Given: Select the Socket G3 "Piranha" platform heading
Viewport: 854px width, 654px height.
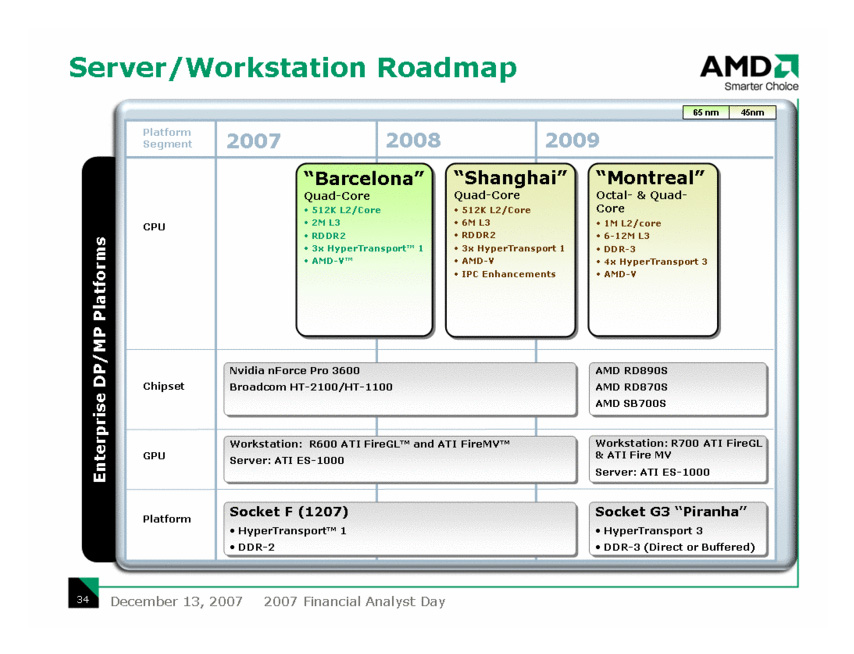Looking at the screenshot, I should tap(670, 512).
